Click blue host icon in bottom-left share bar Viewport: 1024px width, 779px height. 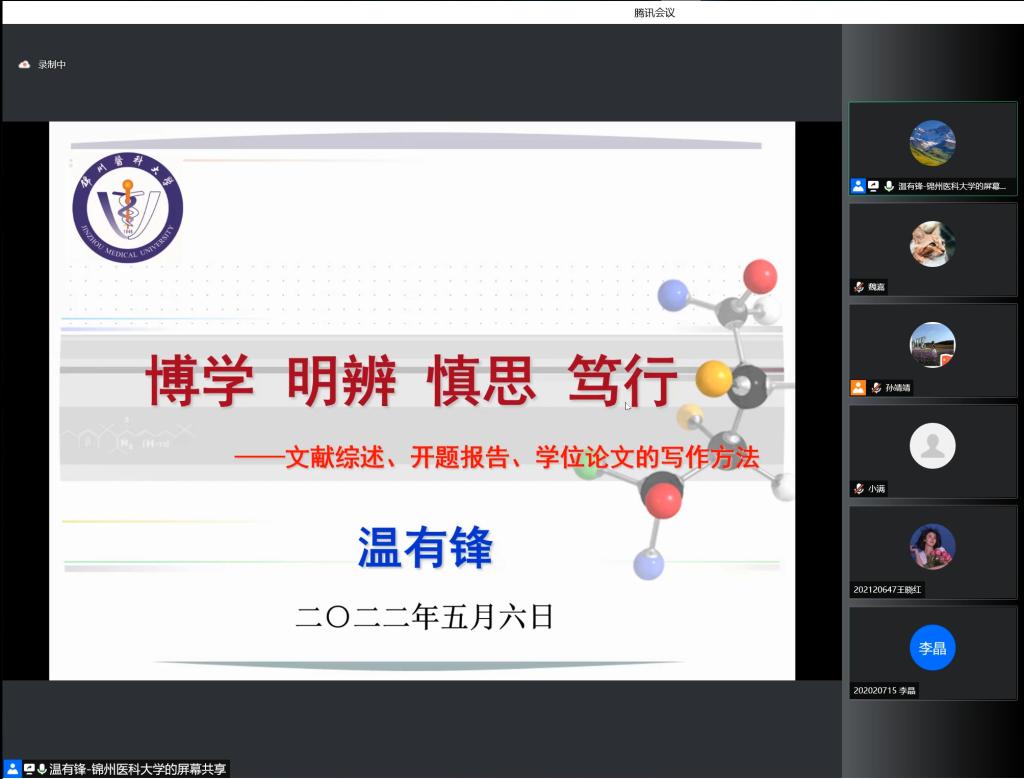point(12,769)
